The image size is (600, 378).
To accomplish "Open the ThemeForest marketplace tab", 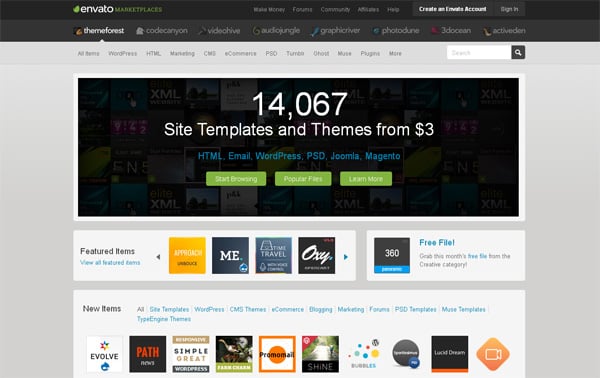I will (99, 31).
